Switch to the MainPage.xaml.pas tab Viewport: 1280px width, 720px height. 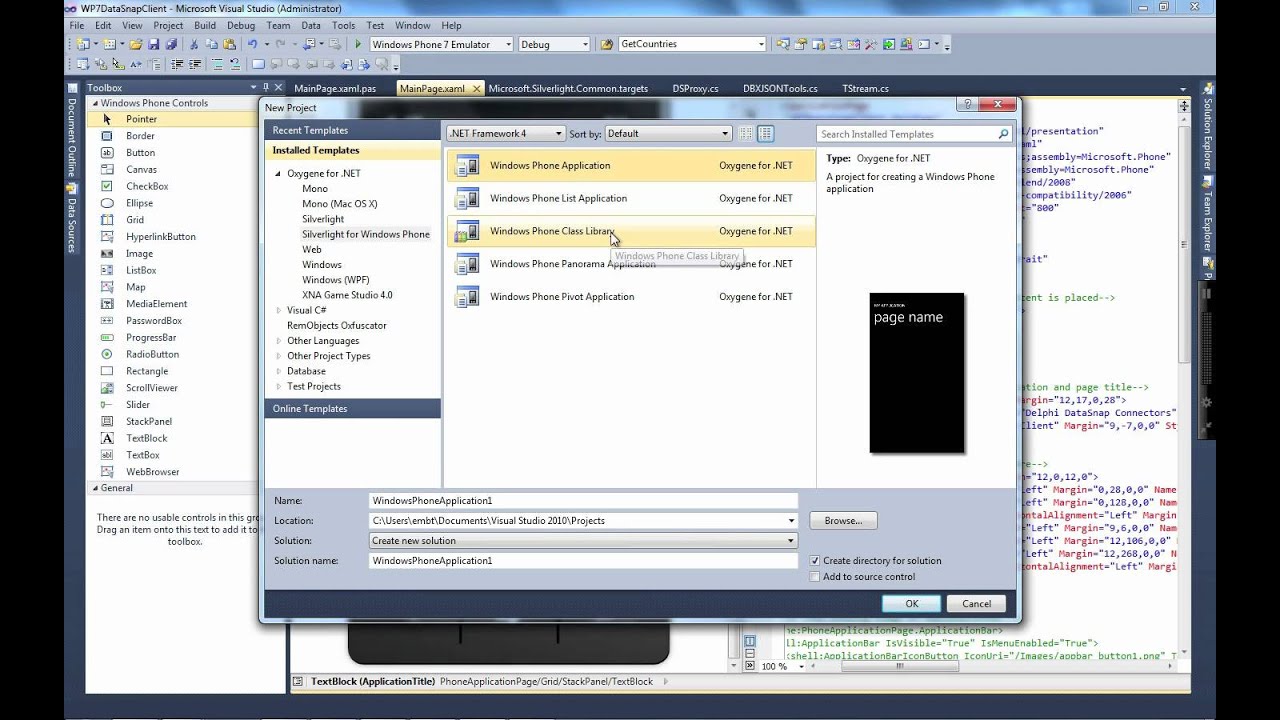coord(336,88)
